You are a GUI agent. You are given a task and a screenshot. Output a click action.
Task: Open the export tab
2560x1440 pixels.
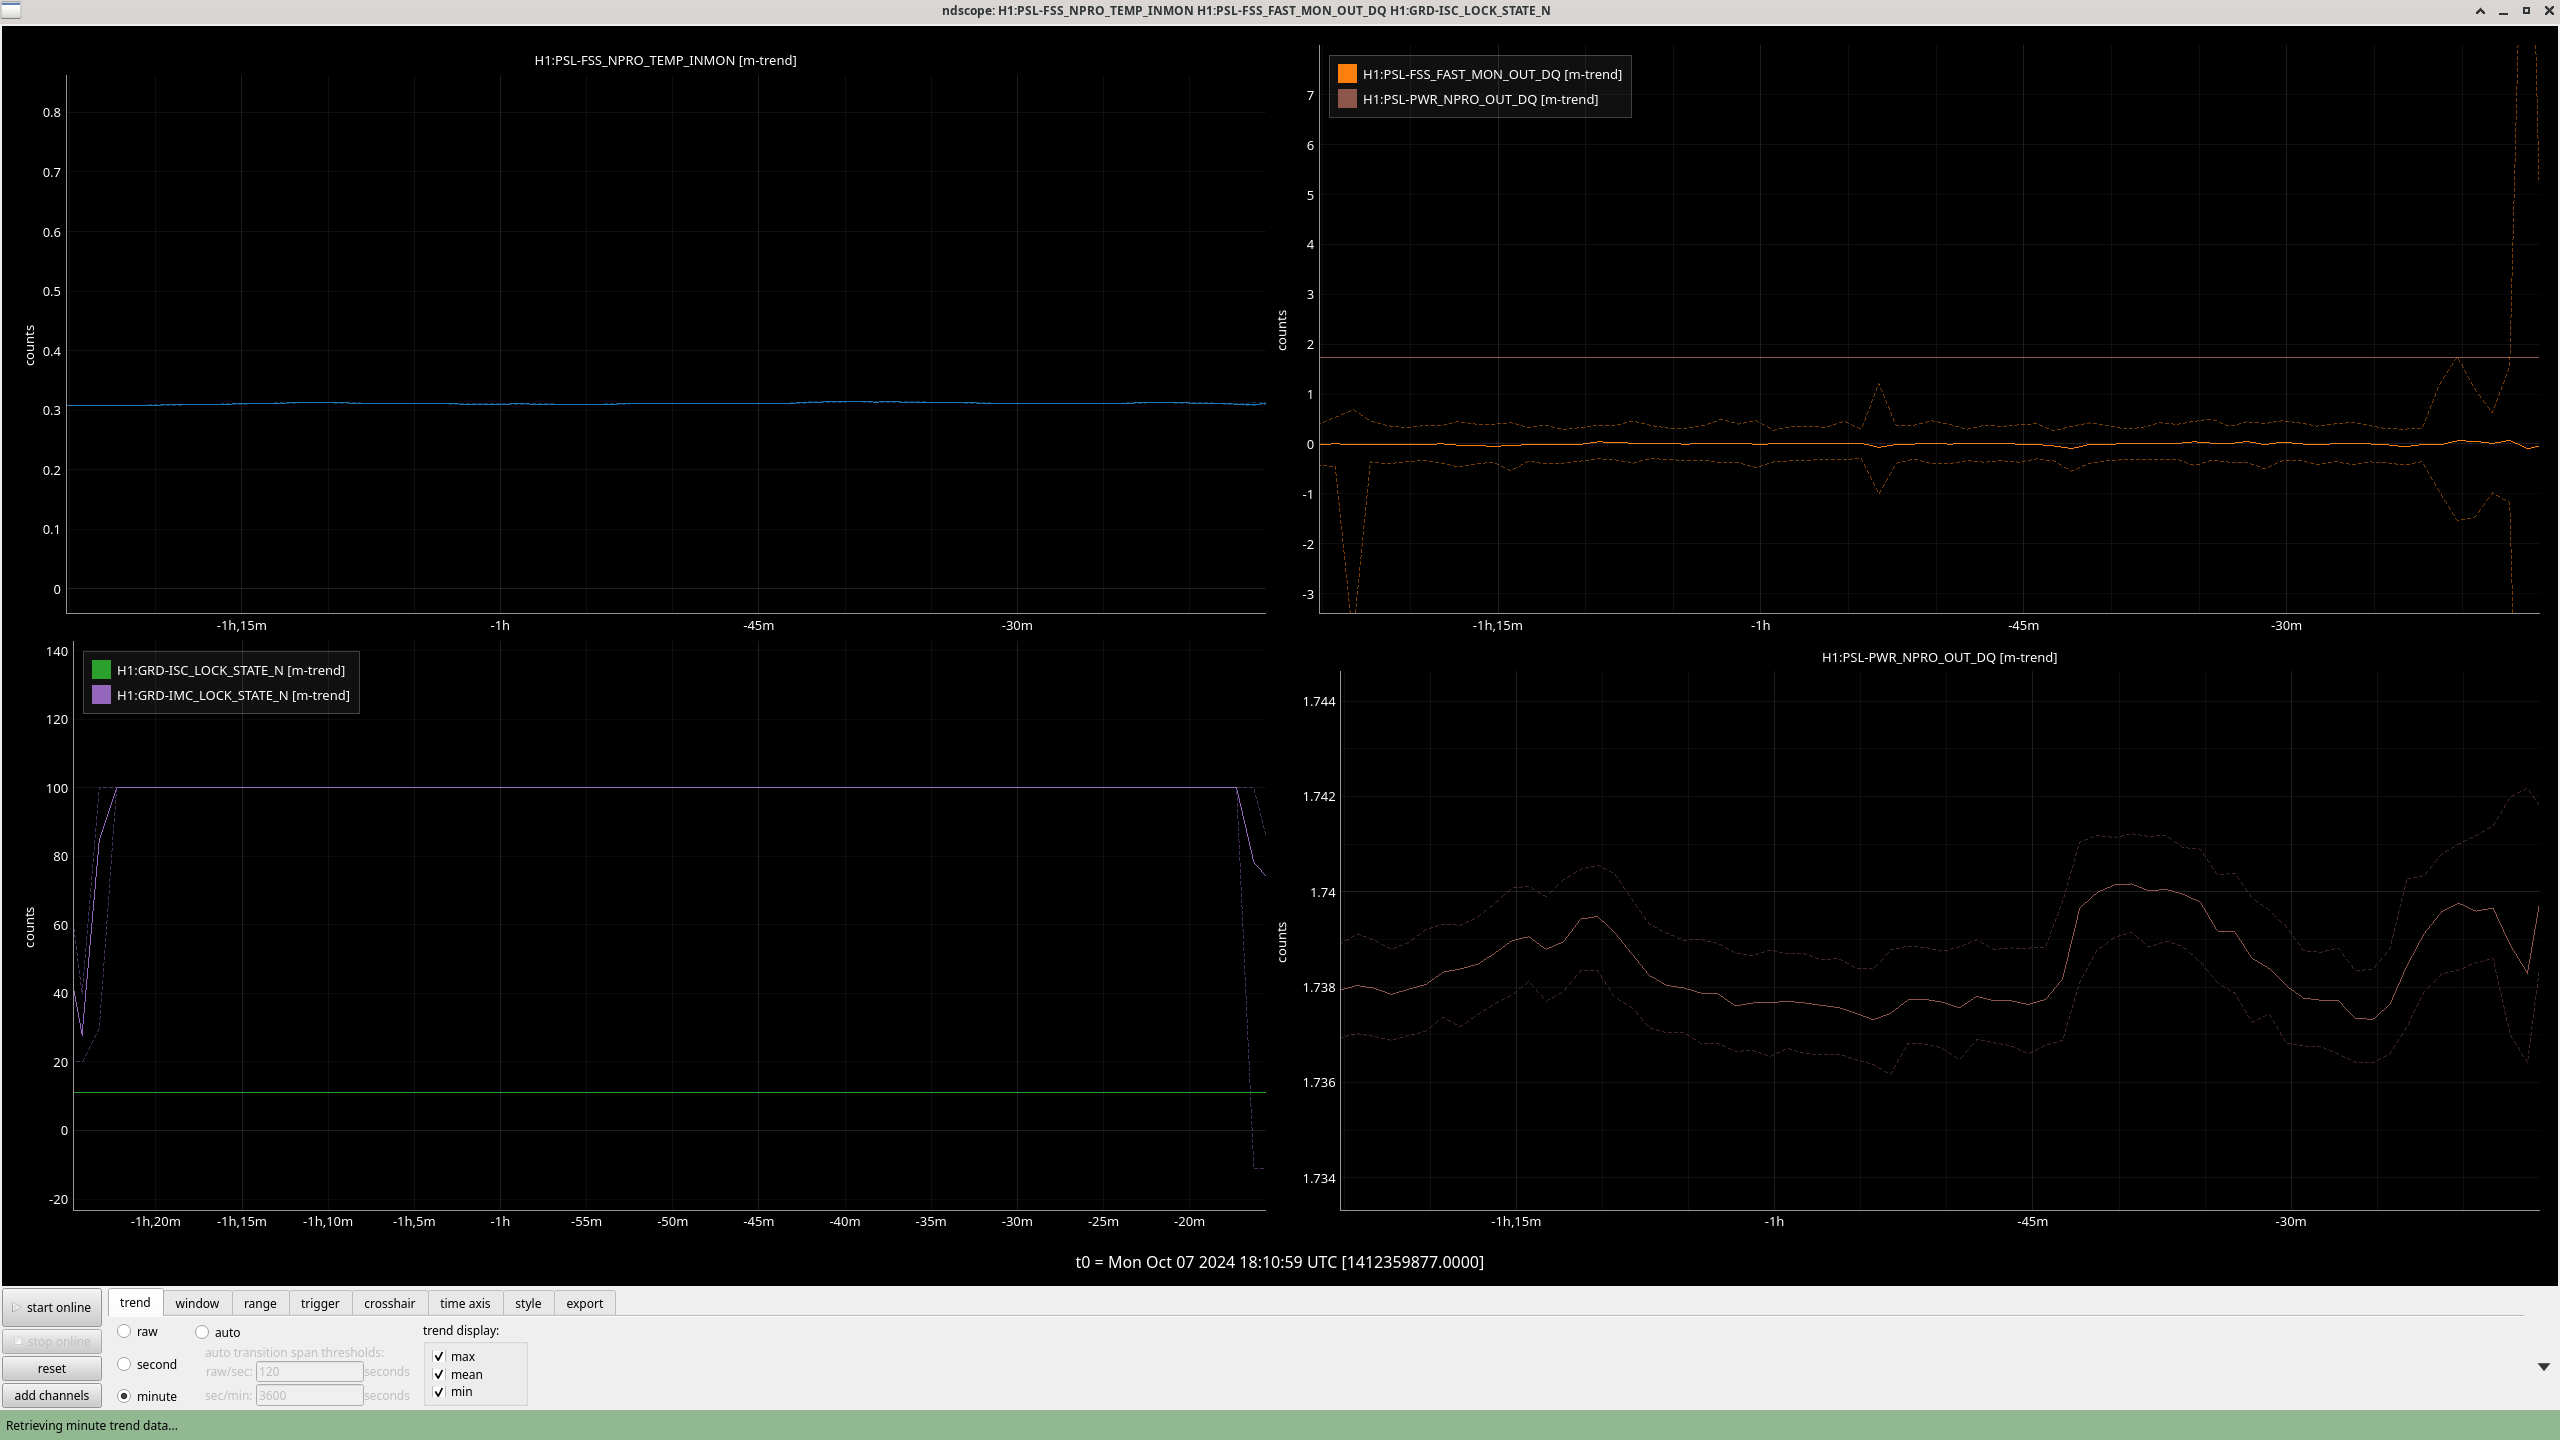click(x=584, y=1304)
